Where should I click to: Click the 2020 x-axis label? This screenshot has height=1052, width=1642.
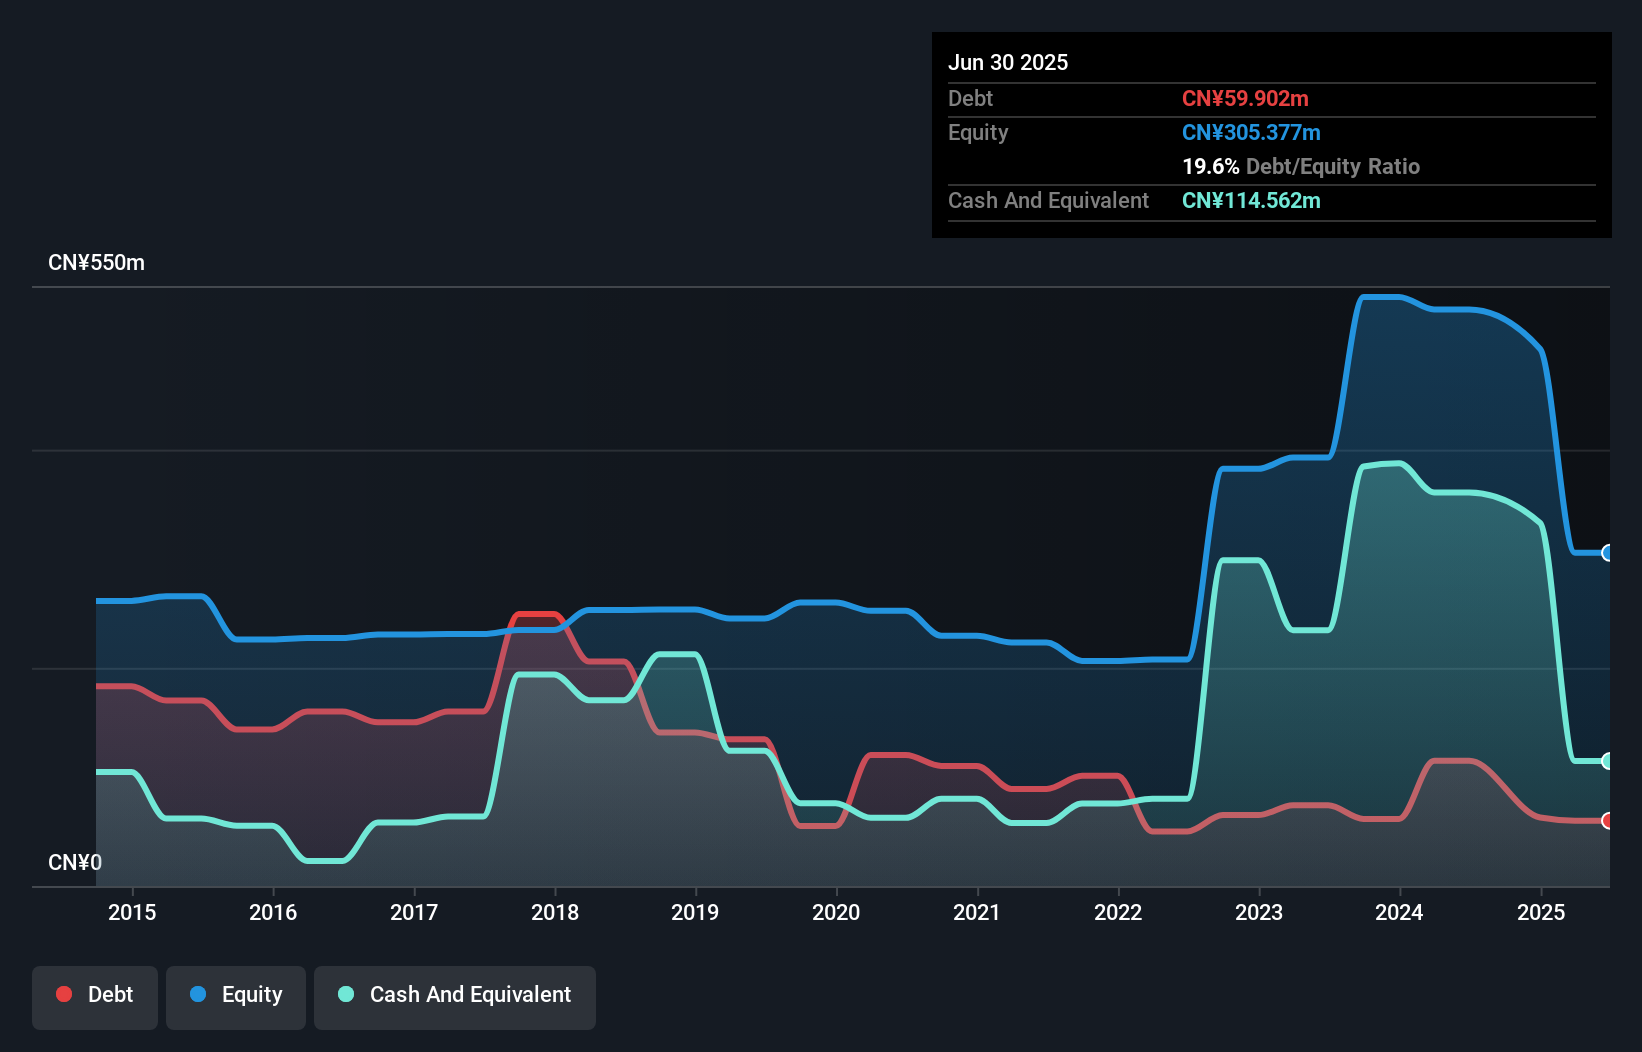(836, 912)
